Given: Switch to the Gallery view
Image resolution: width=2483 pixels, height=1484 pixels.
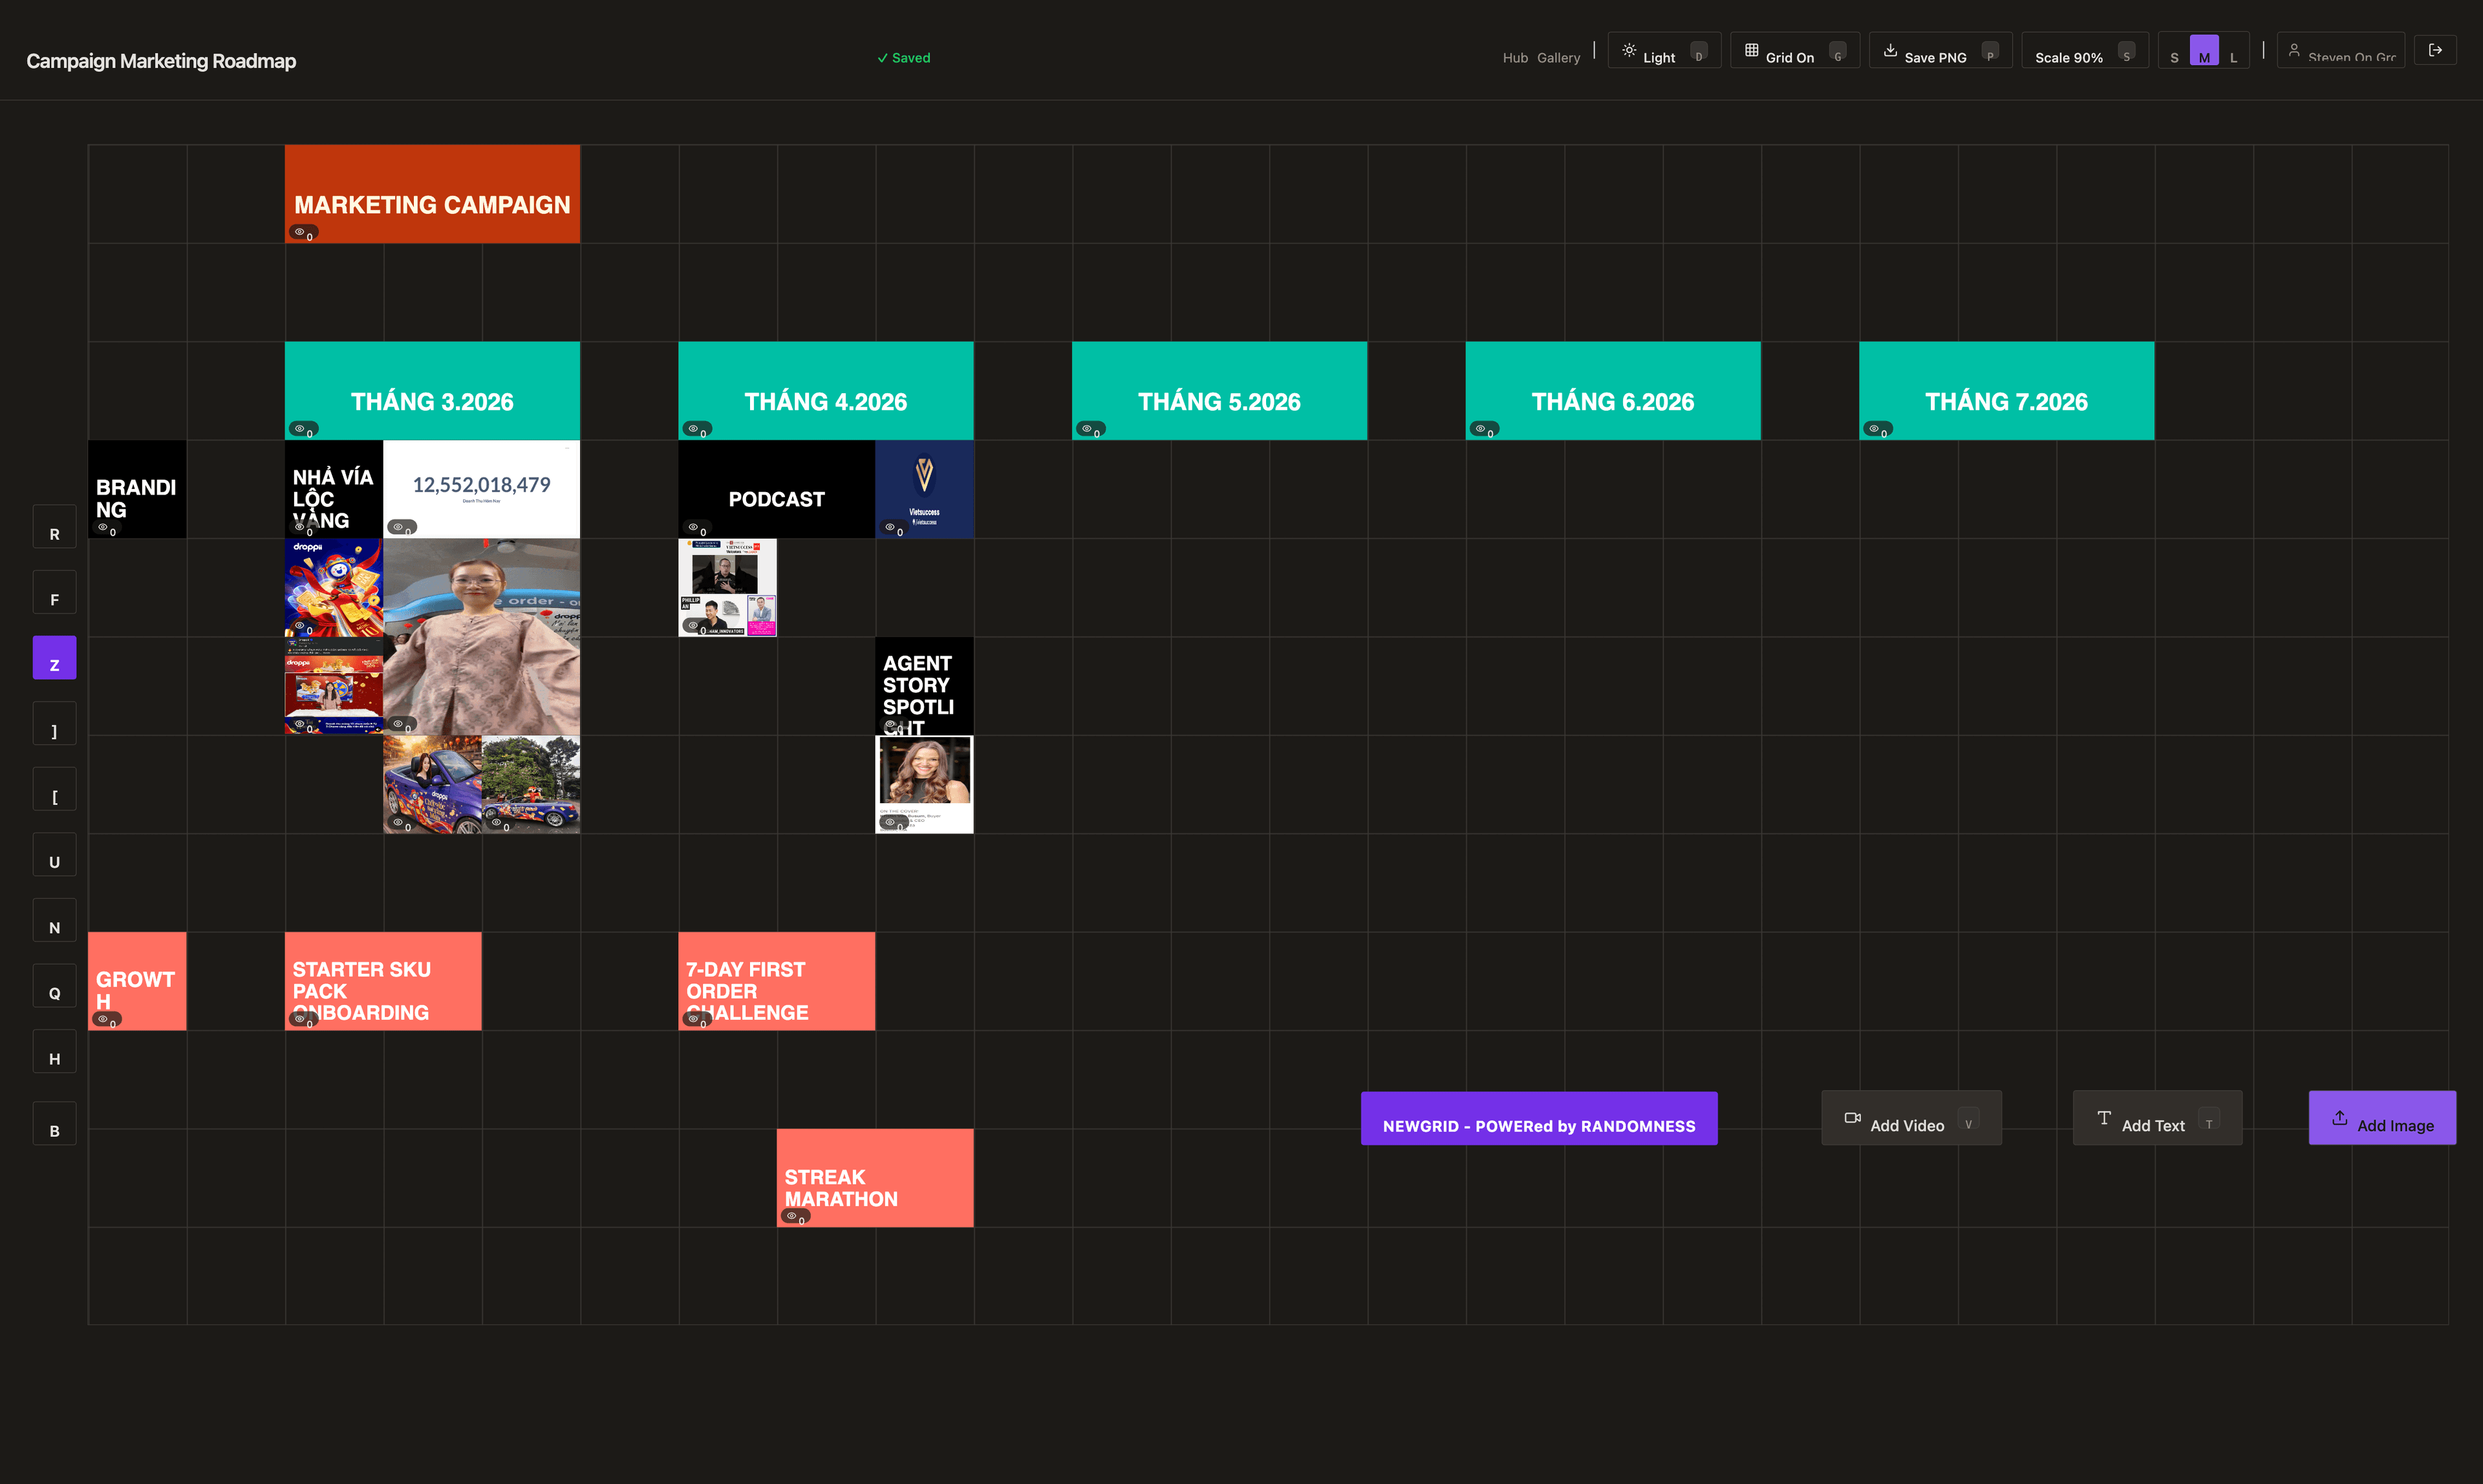Looking at the screenshot, I should pyautogui.click(x=1559, y=57).
